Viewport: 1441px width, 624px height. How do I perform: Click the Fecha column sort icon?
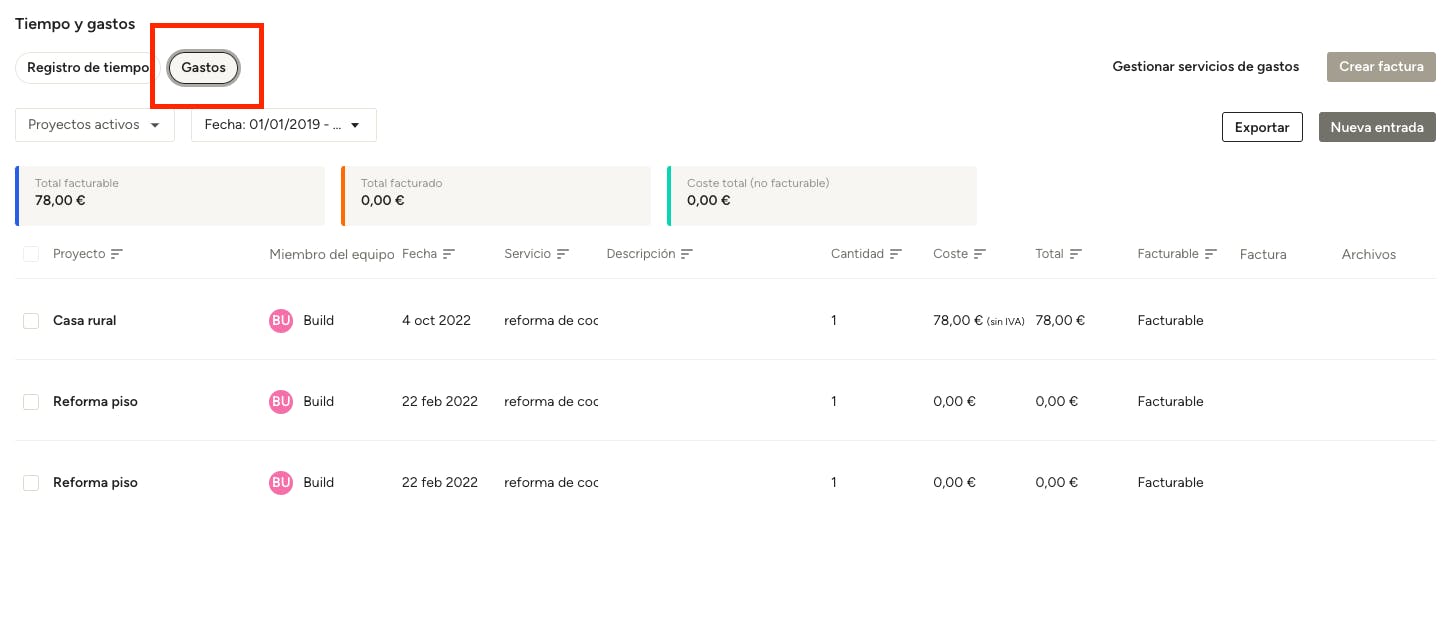click(448, 254)
